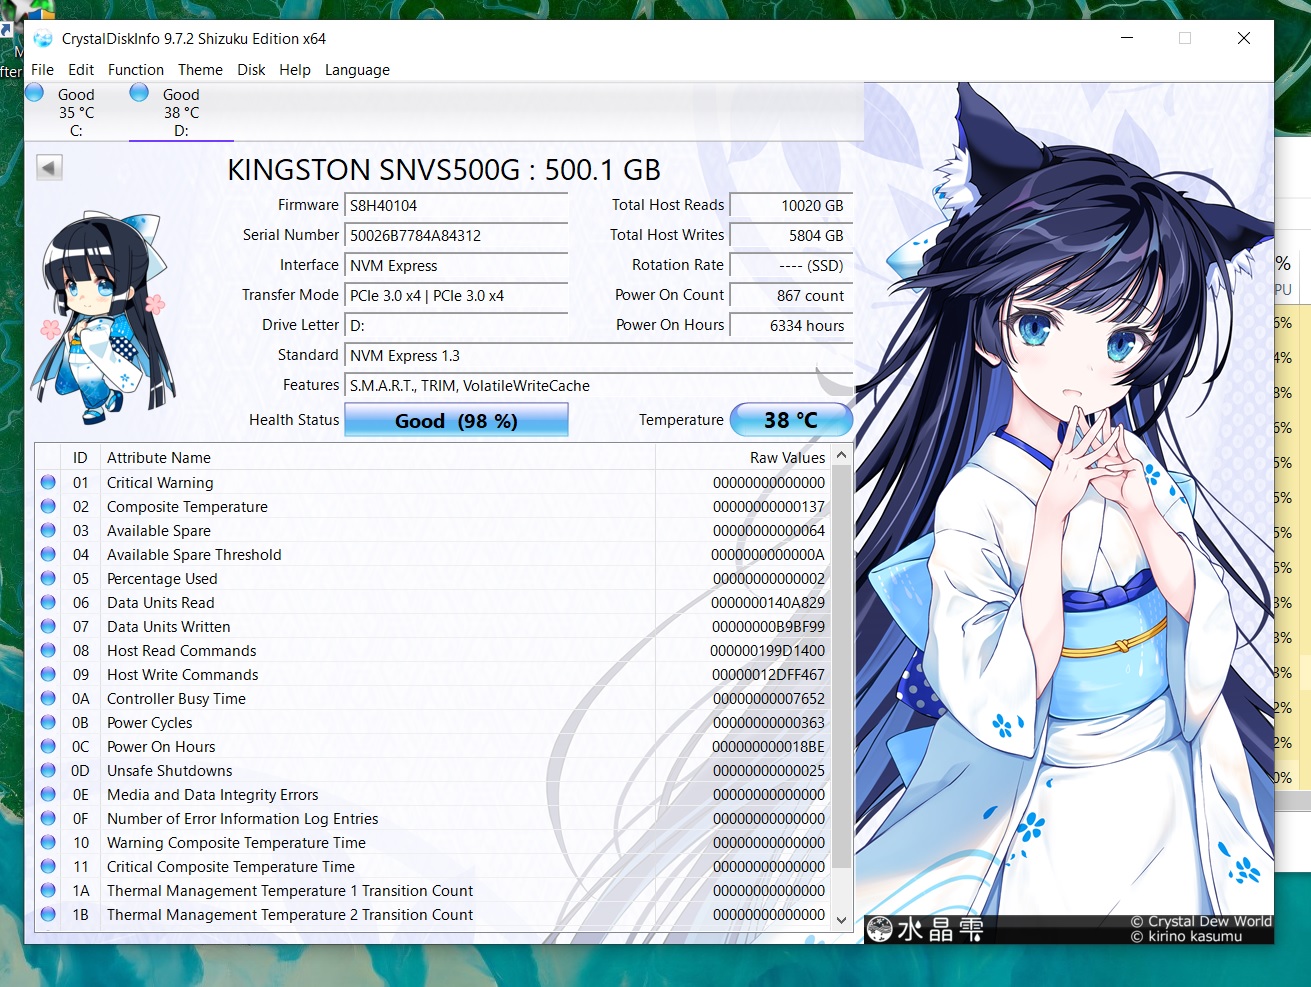The width and height of the screenshot is (1311, 987).
Task: Click the status icon for Percentage Used
Action: click(x=48, y=579)
